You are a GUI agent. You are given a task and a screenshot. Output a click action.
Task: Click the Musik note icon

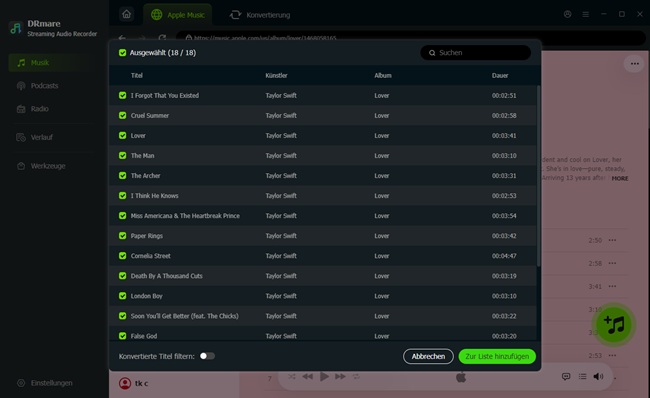(21, 63)
